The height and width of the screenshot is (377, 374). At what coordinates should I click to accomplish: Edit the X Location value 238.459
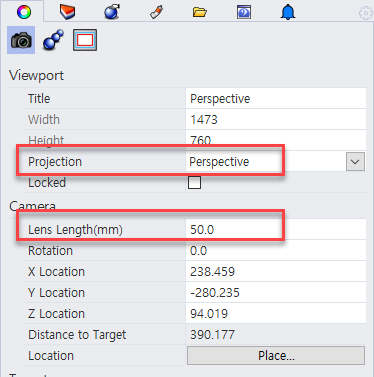coord(212,272)
